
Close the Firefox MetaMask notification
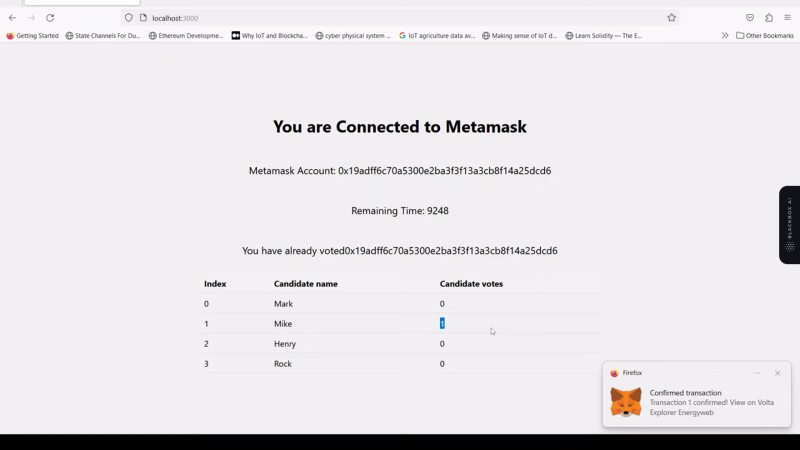[x=778, y=373]
